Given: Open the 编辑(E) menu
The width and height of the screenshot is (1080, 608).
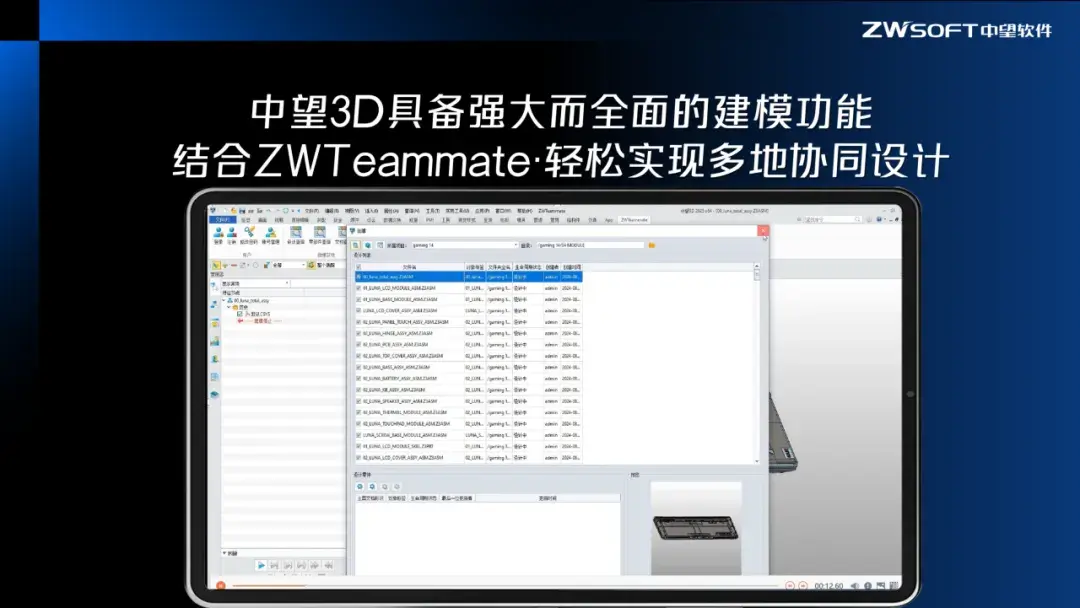Looking at the screenshot, I should click(x=332, y=211).
